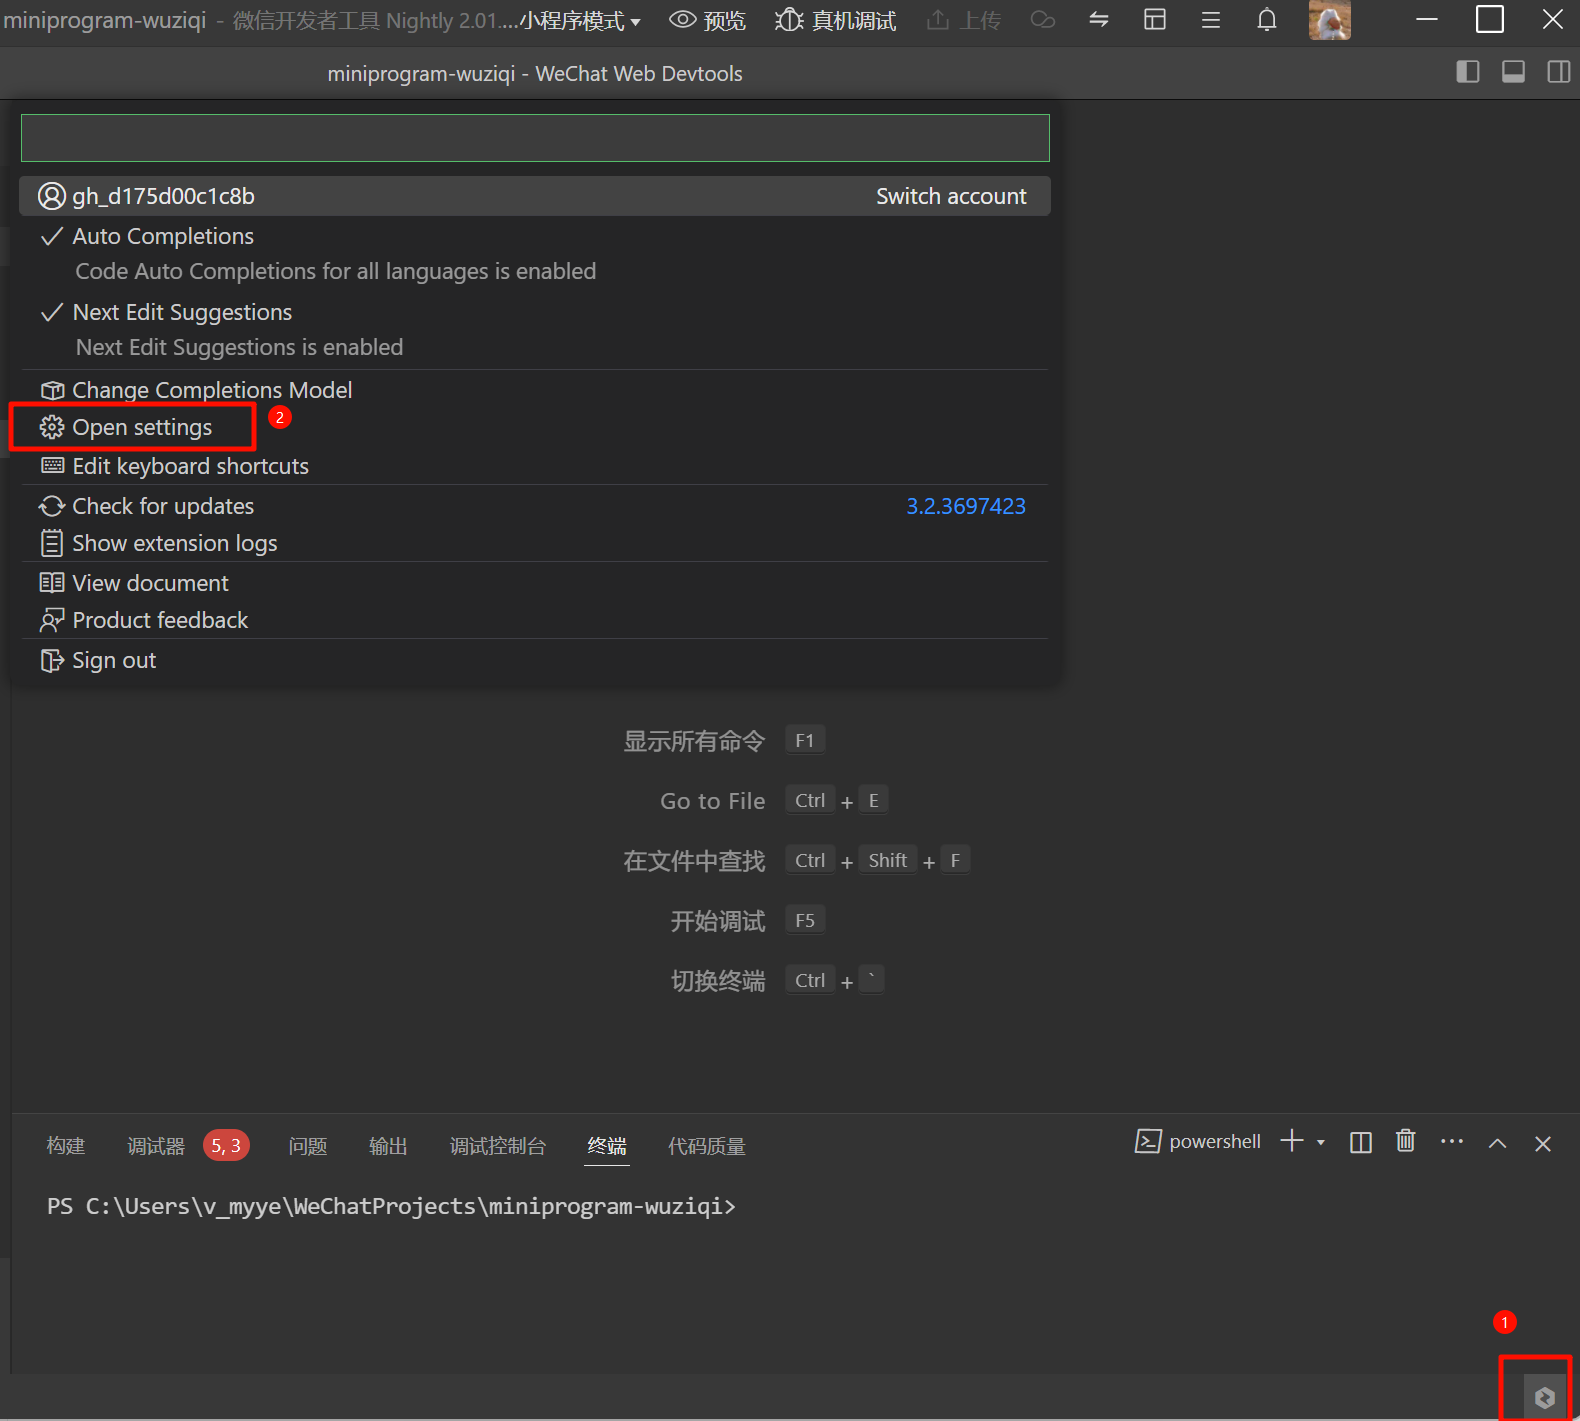This screenshot has width=1580, height=1421.
Task: Click version number 3.2.3697423 link
Action: click(x=965, y=506)
